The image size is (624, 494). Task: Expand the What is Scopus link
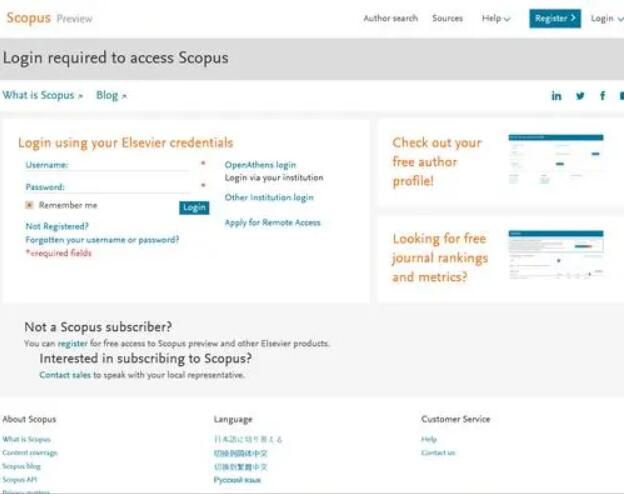point(42,96)
